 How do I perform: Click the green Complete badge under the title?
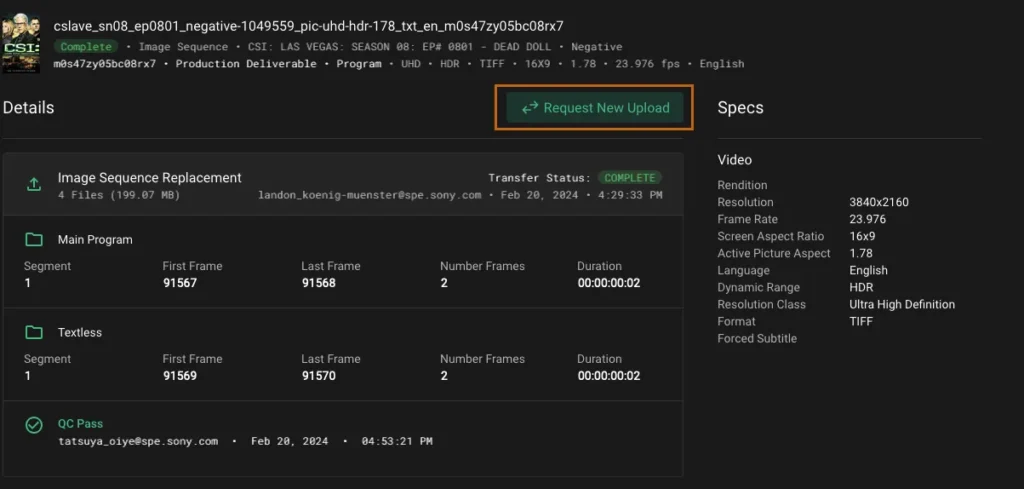(85, 47)
